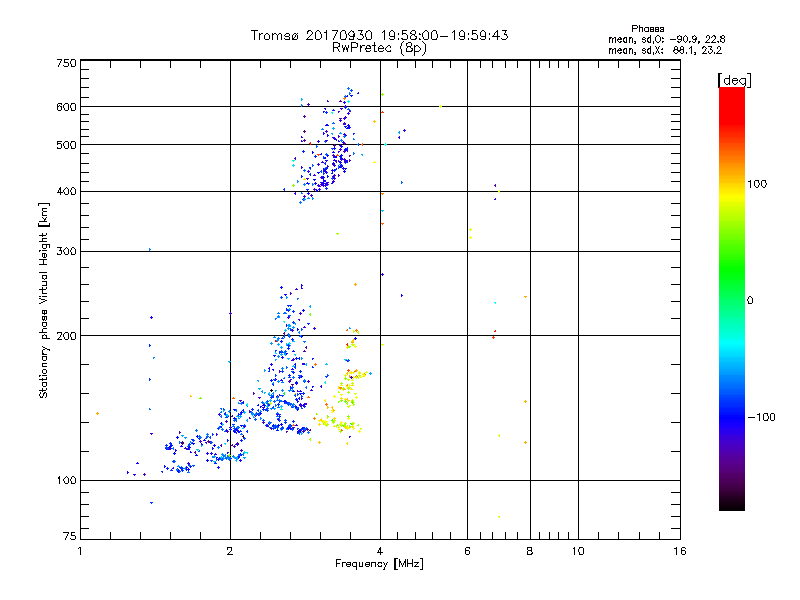Click the isolated orange point left of 100 km region
The height and width of the screenshot is (600, 800).
click(x=97, y=413)
